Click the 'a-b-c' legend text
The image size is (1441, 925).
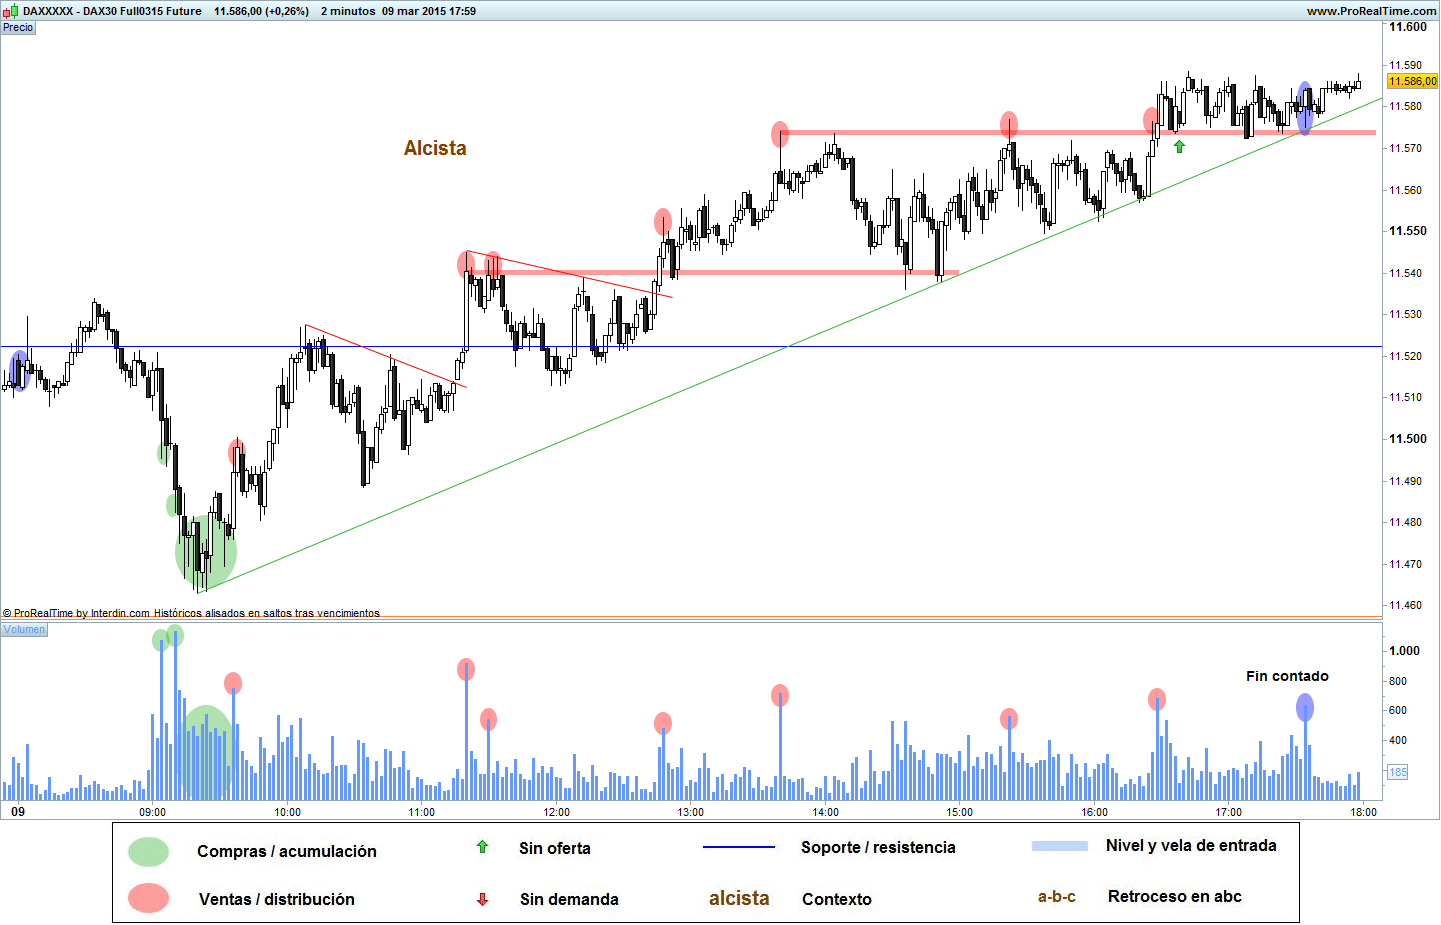click(1057, 897)
